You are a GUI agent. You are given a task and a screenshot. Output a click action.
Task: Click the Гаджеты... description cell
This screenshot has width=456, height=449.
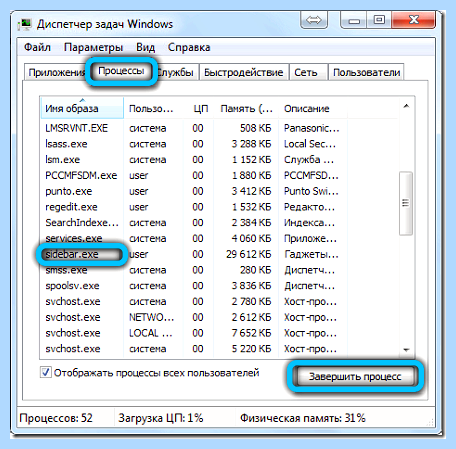pos(311,254)
